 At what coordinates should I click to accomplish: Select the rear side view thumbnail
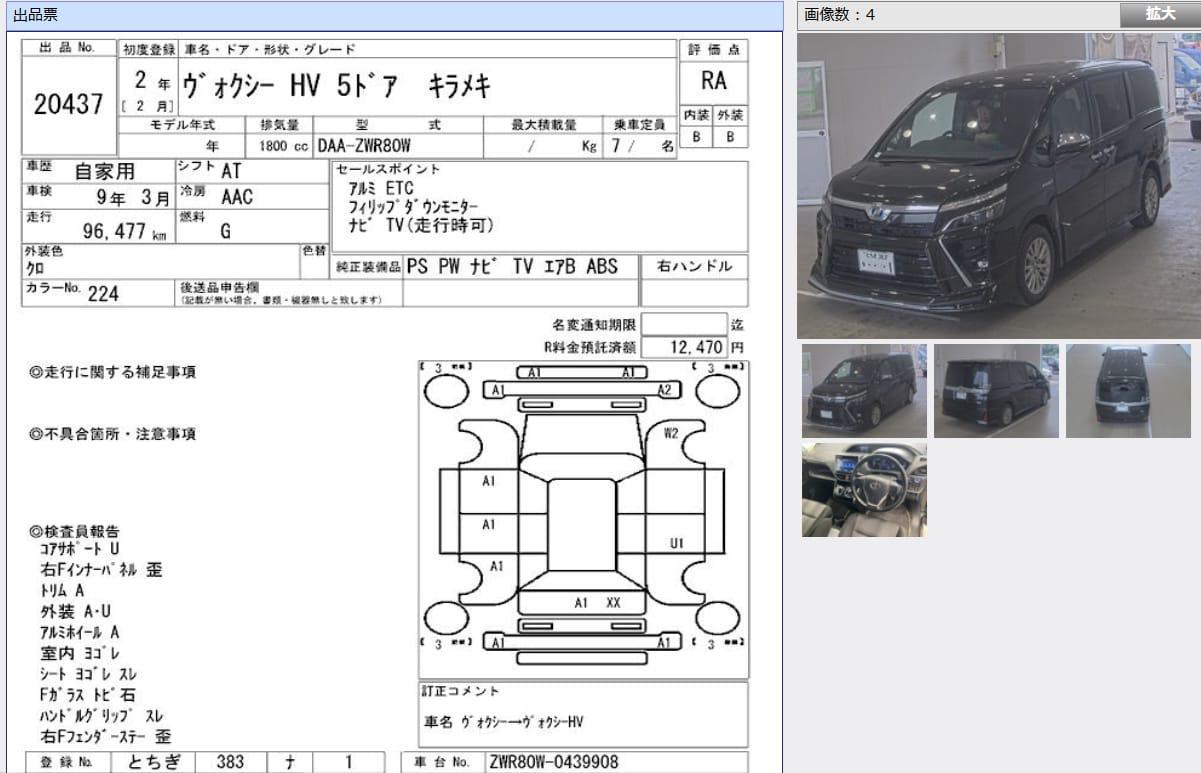(996, 391)
